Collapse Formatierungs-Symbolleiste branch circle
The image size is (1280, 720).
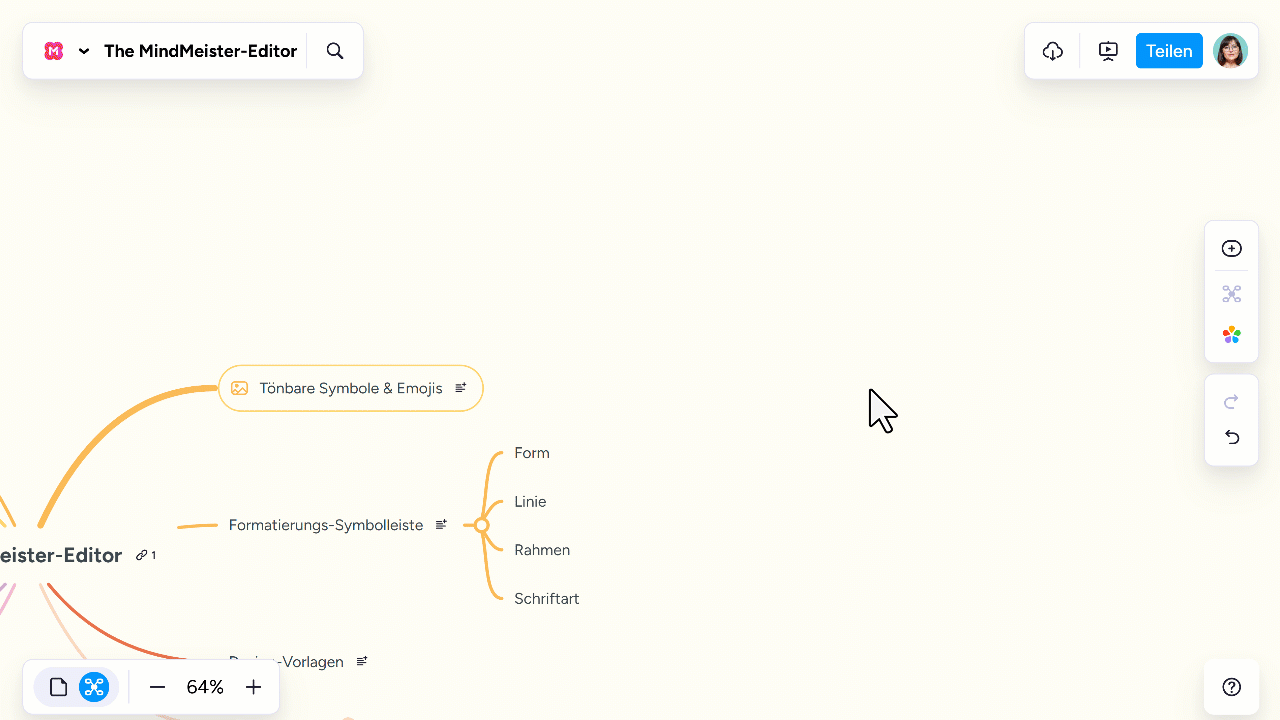(481, 525)
